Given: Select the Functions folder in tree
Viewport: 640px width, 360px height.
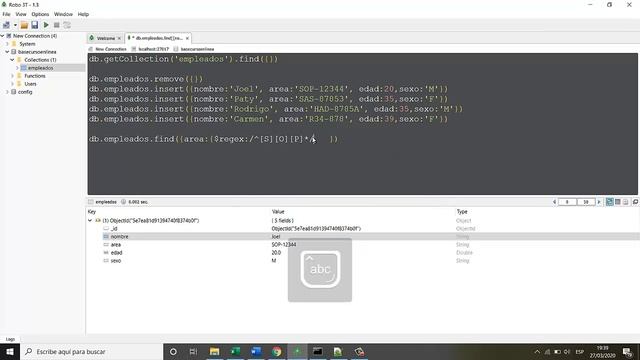Looking at the screenshot, I should coord(35,76).
